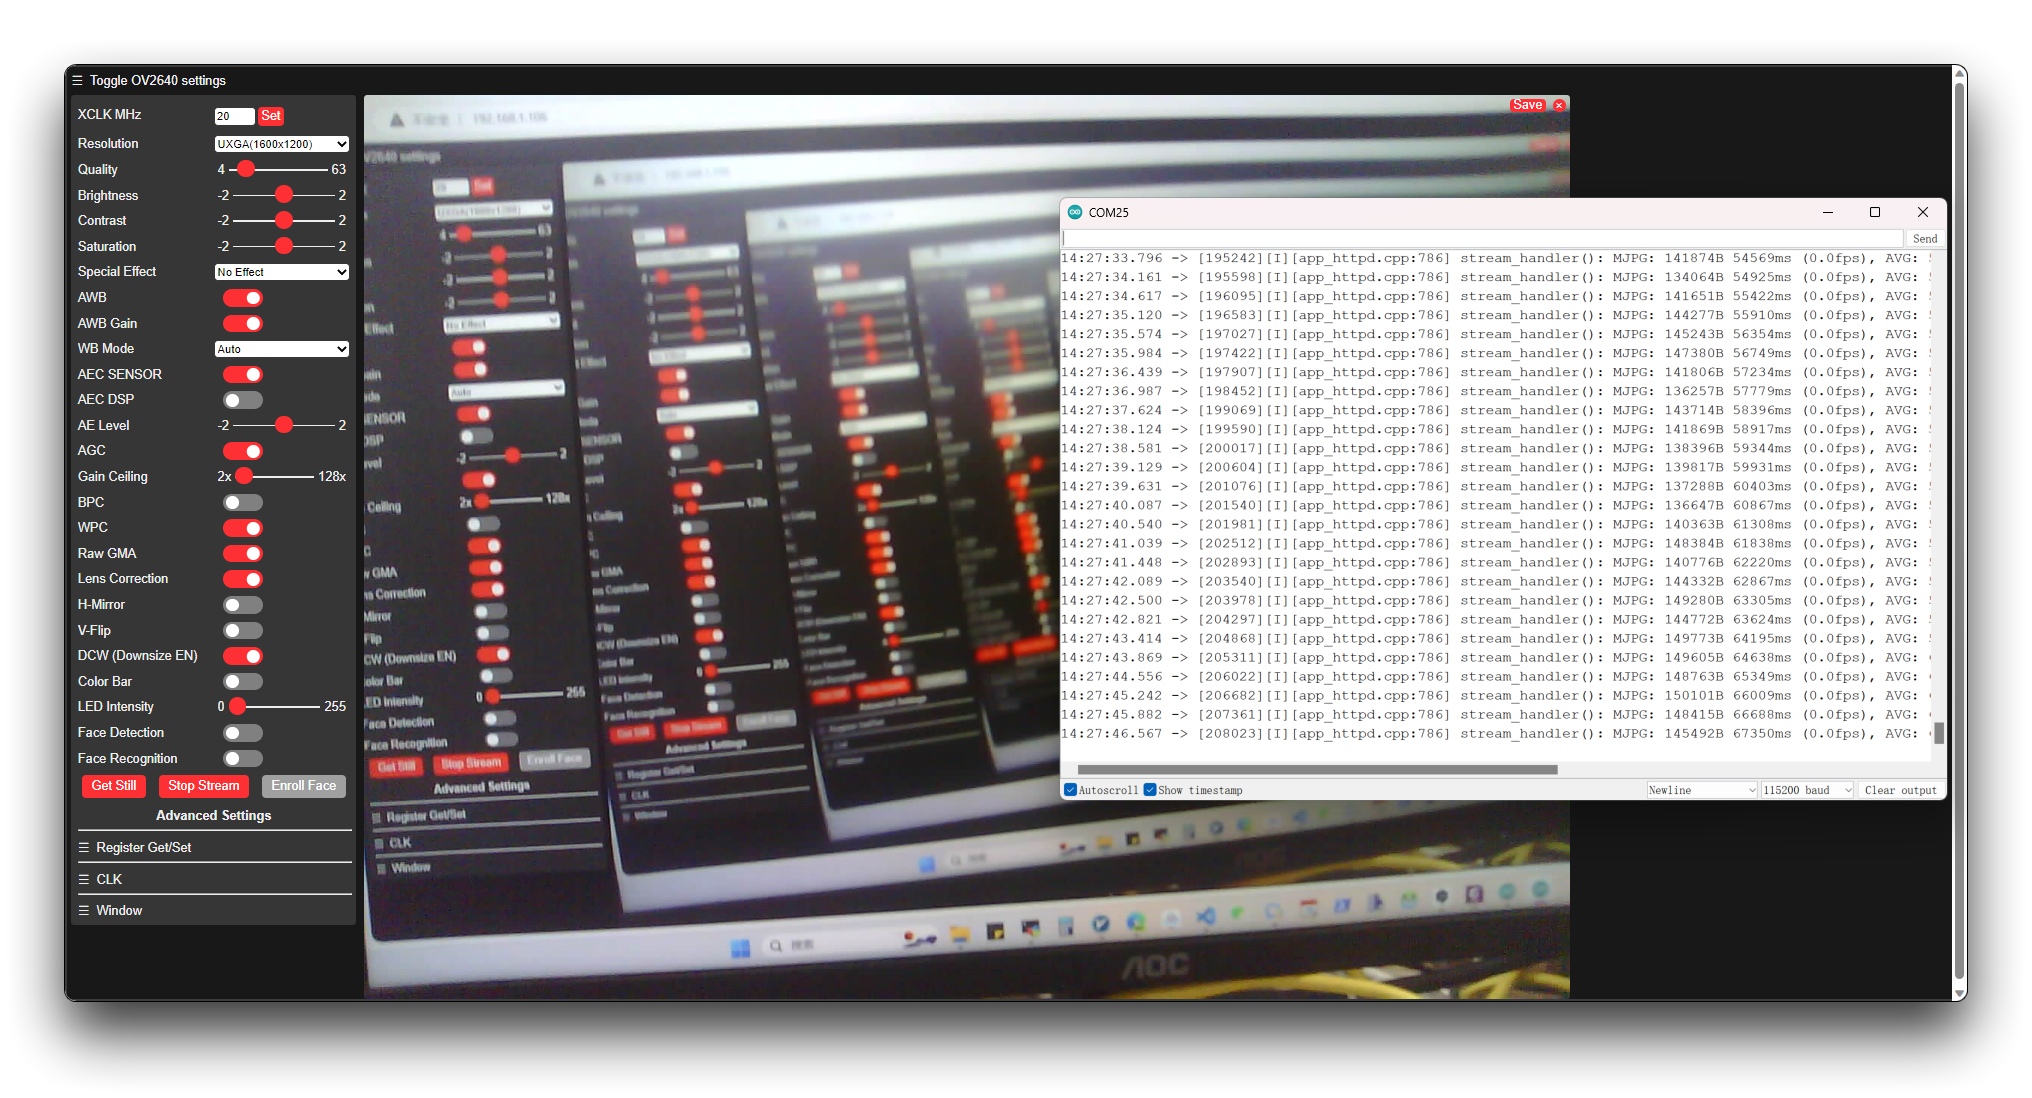
Task: Enable Autoscroll checkbox in COM25
Action: click(x=1069, y=790)
